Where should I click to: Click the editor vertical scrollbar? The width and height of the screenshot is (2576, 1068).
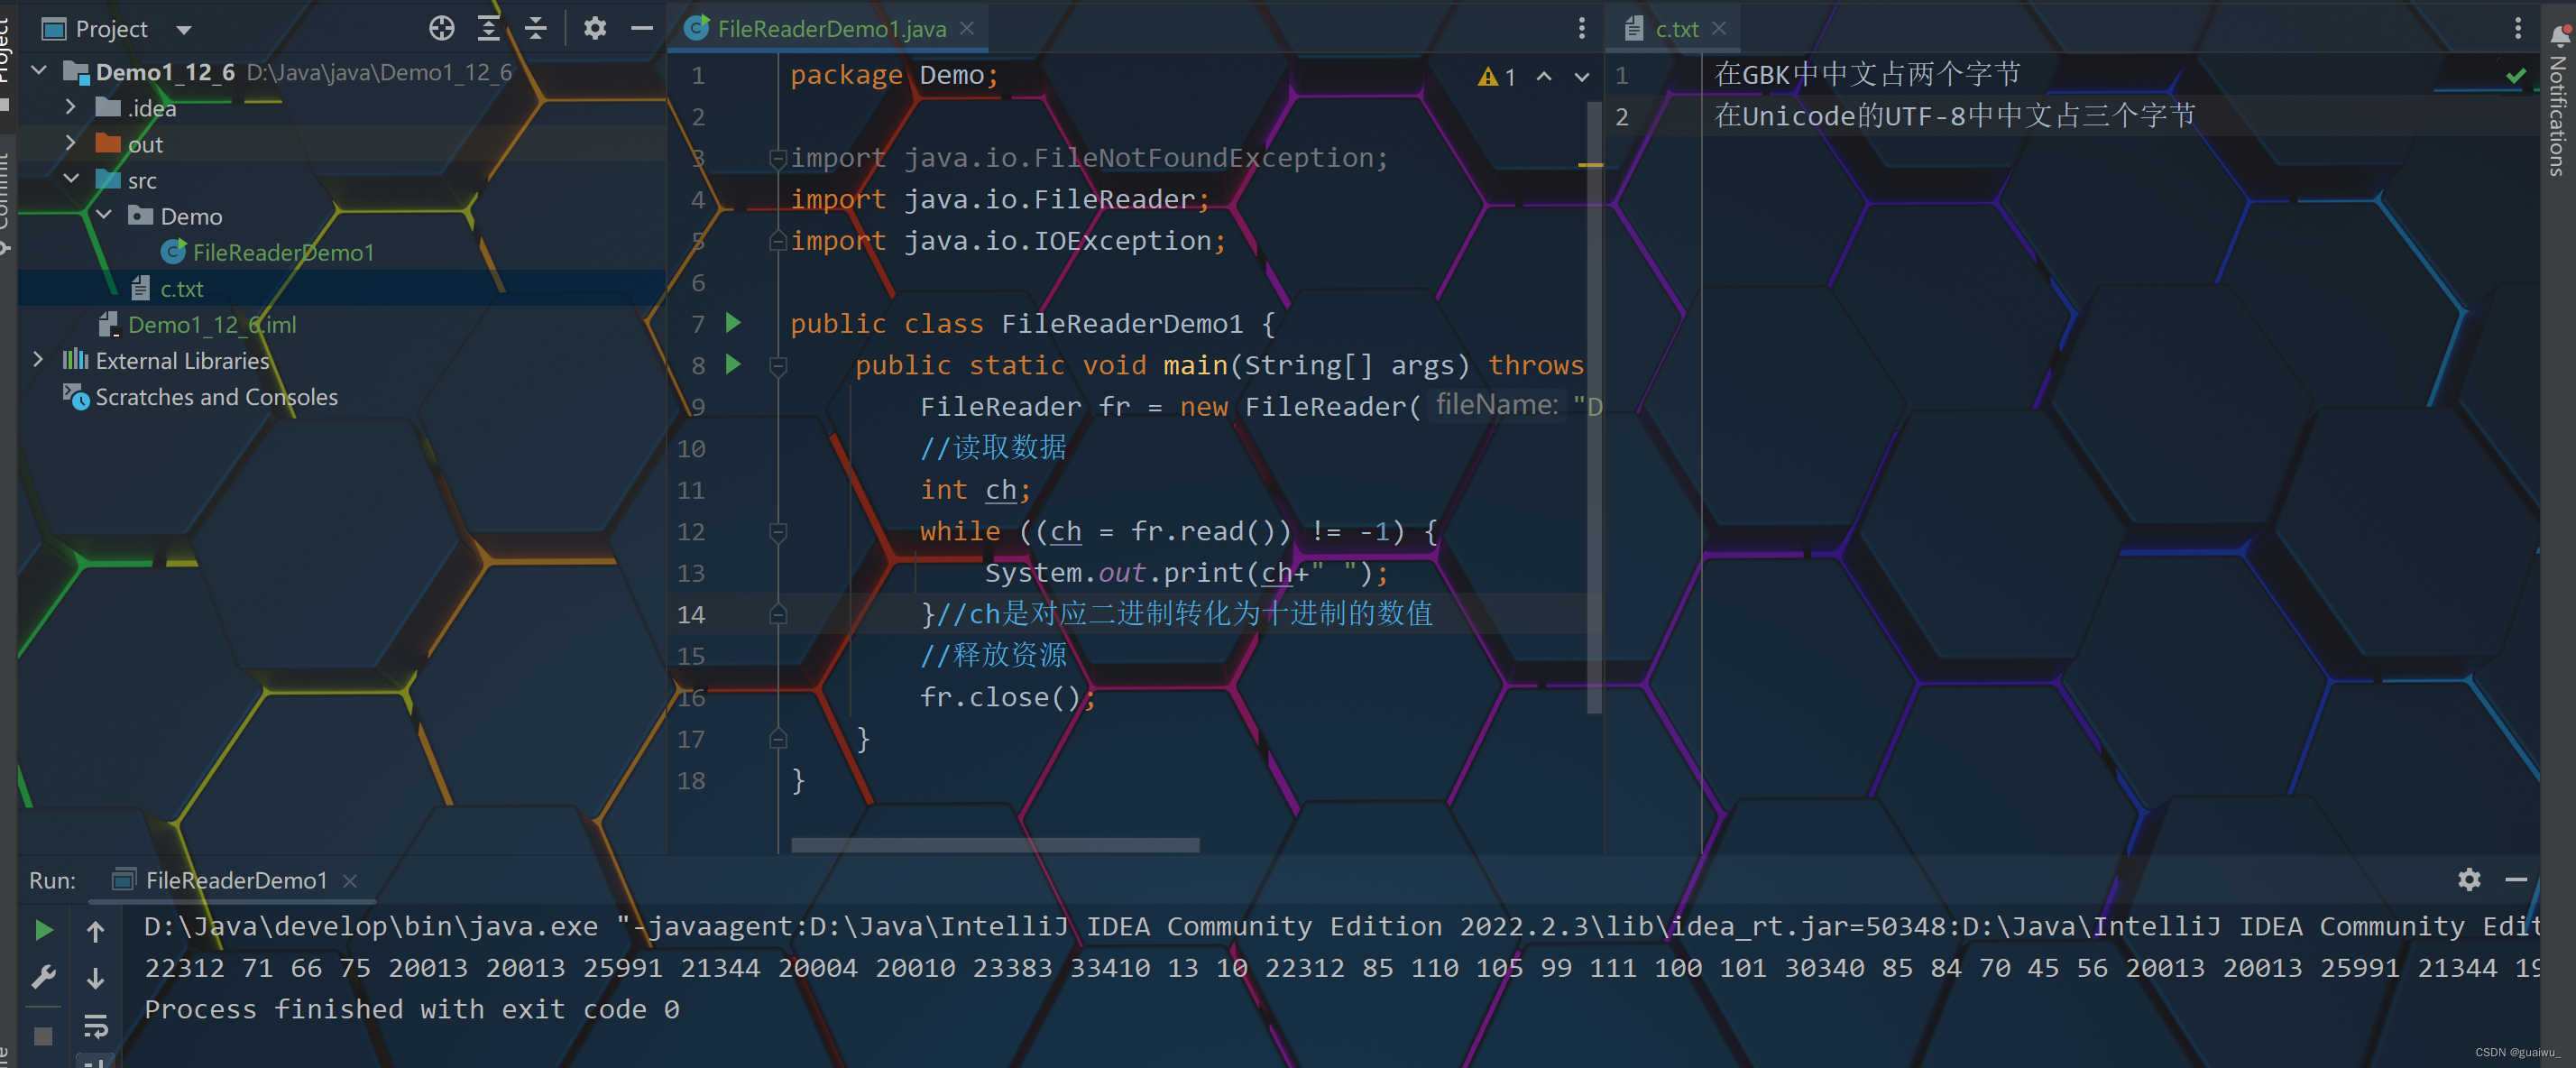[x=1594, y=407]
